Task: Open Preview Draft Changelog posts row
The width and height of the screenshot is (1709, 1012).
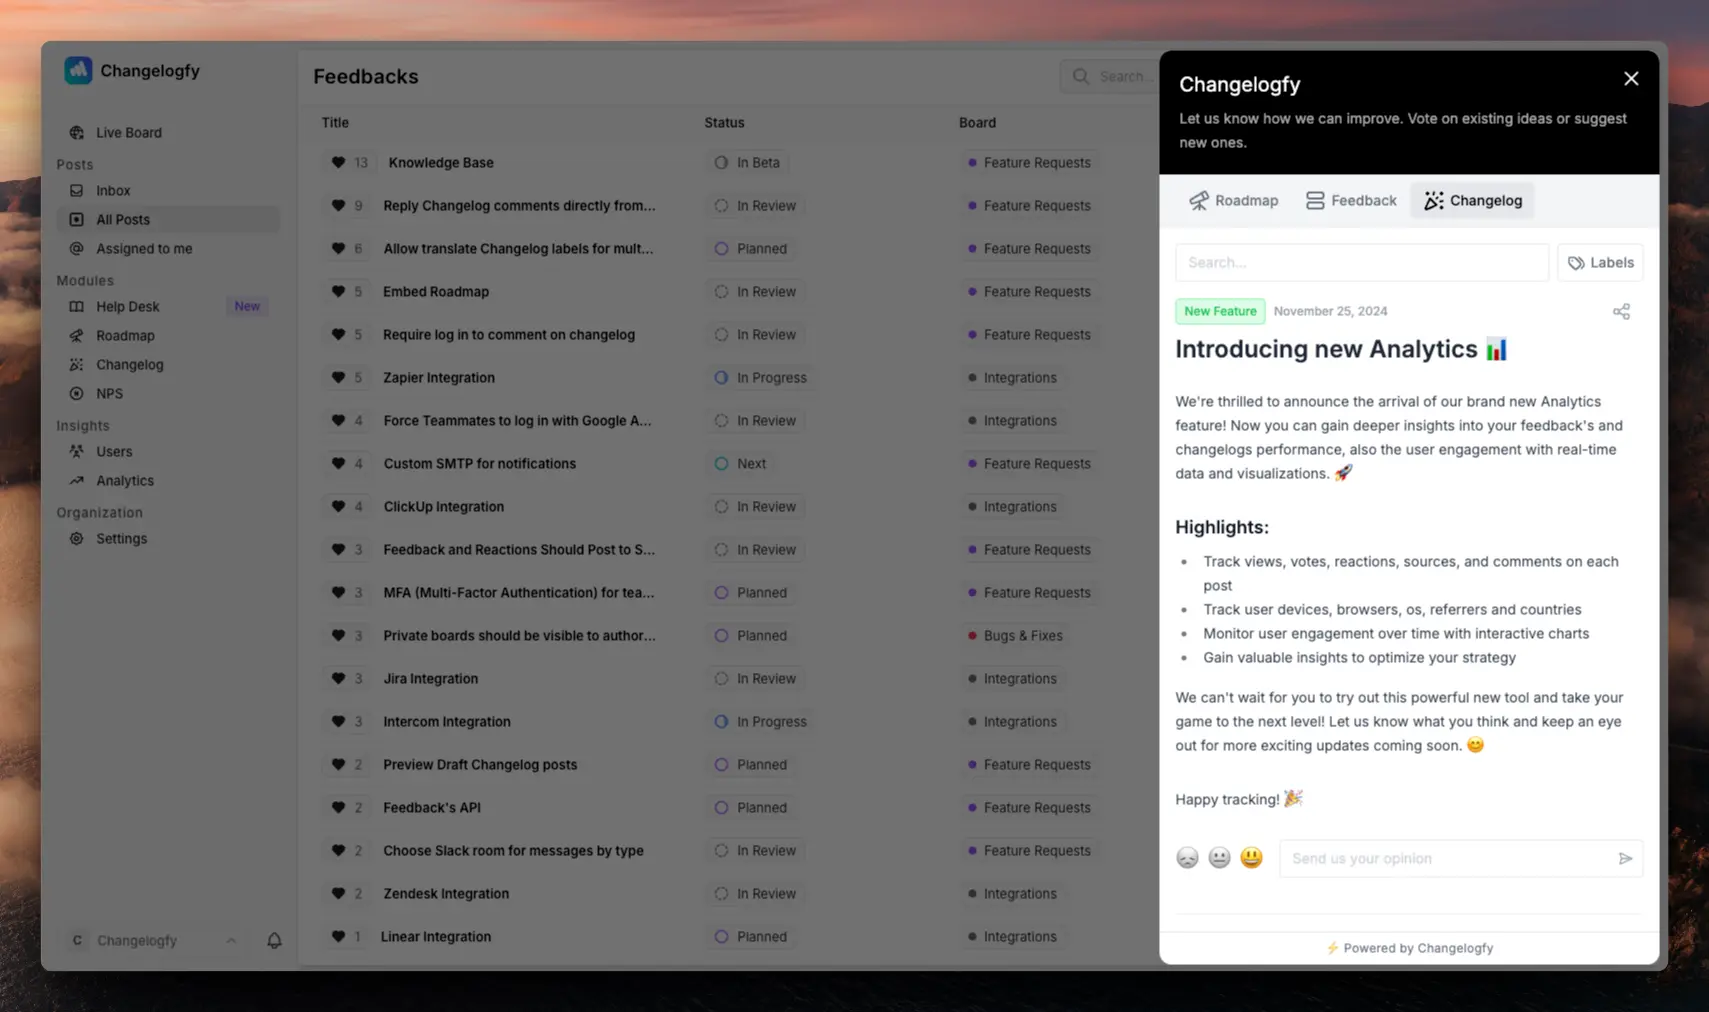Action: (480, 764)
